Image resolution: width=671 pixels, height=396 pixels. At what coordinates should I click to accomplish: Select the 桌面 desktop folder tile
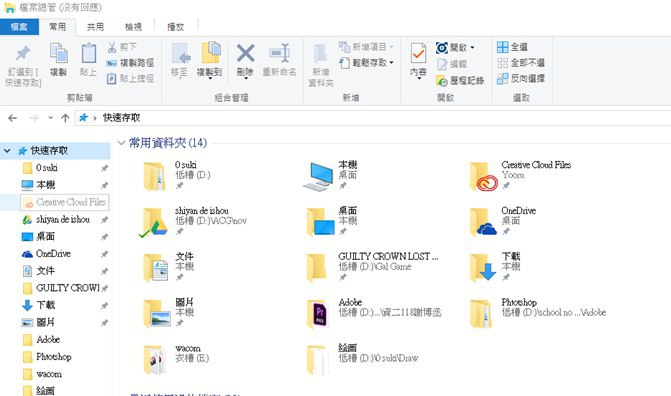(x=332, y=221)
